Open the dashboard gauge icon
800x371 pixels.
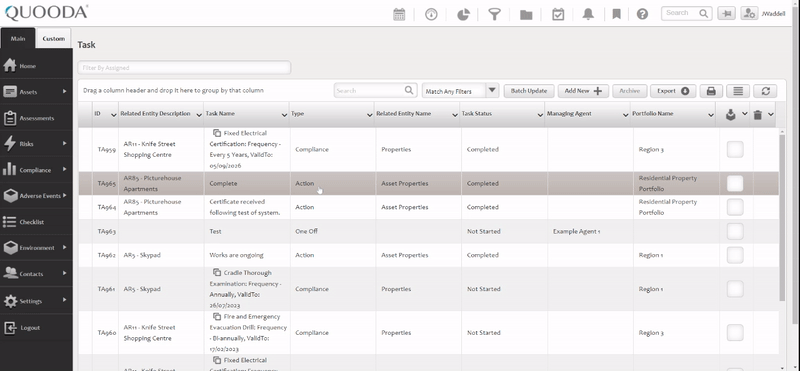click(431, 14)
